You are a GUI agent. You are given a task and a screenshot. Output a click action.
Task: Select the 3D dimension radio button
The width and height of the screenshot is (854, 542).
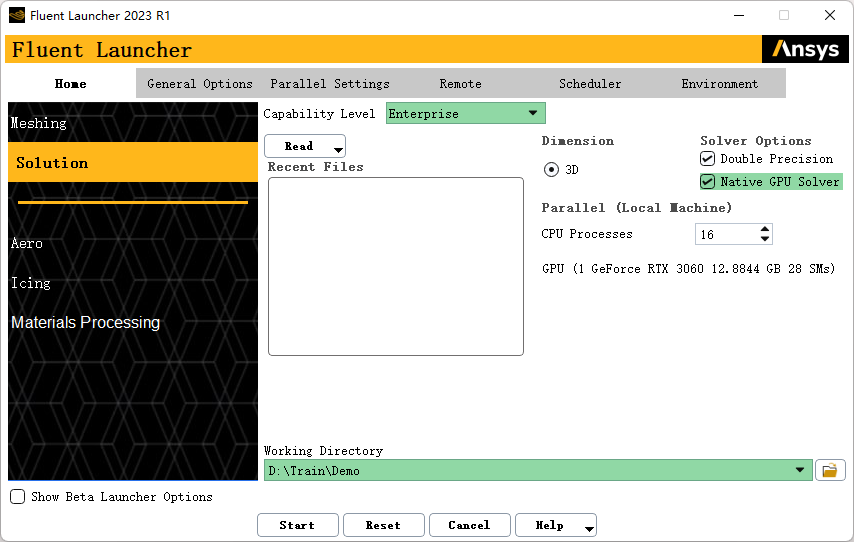[551, 170]
